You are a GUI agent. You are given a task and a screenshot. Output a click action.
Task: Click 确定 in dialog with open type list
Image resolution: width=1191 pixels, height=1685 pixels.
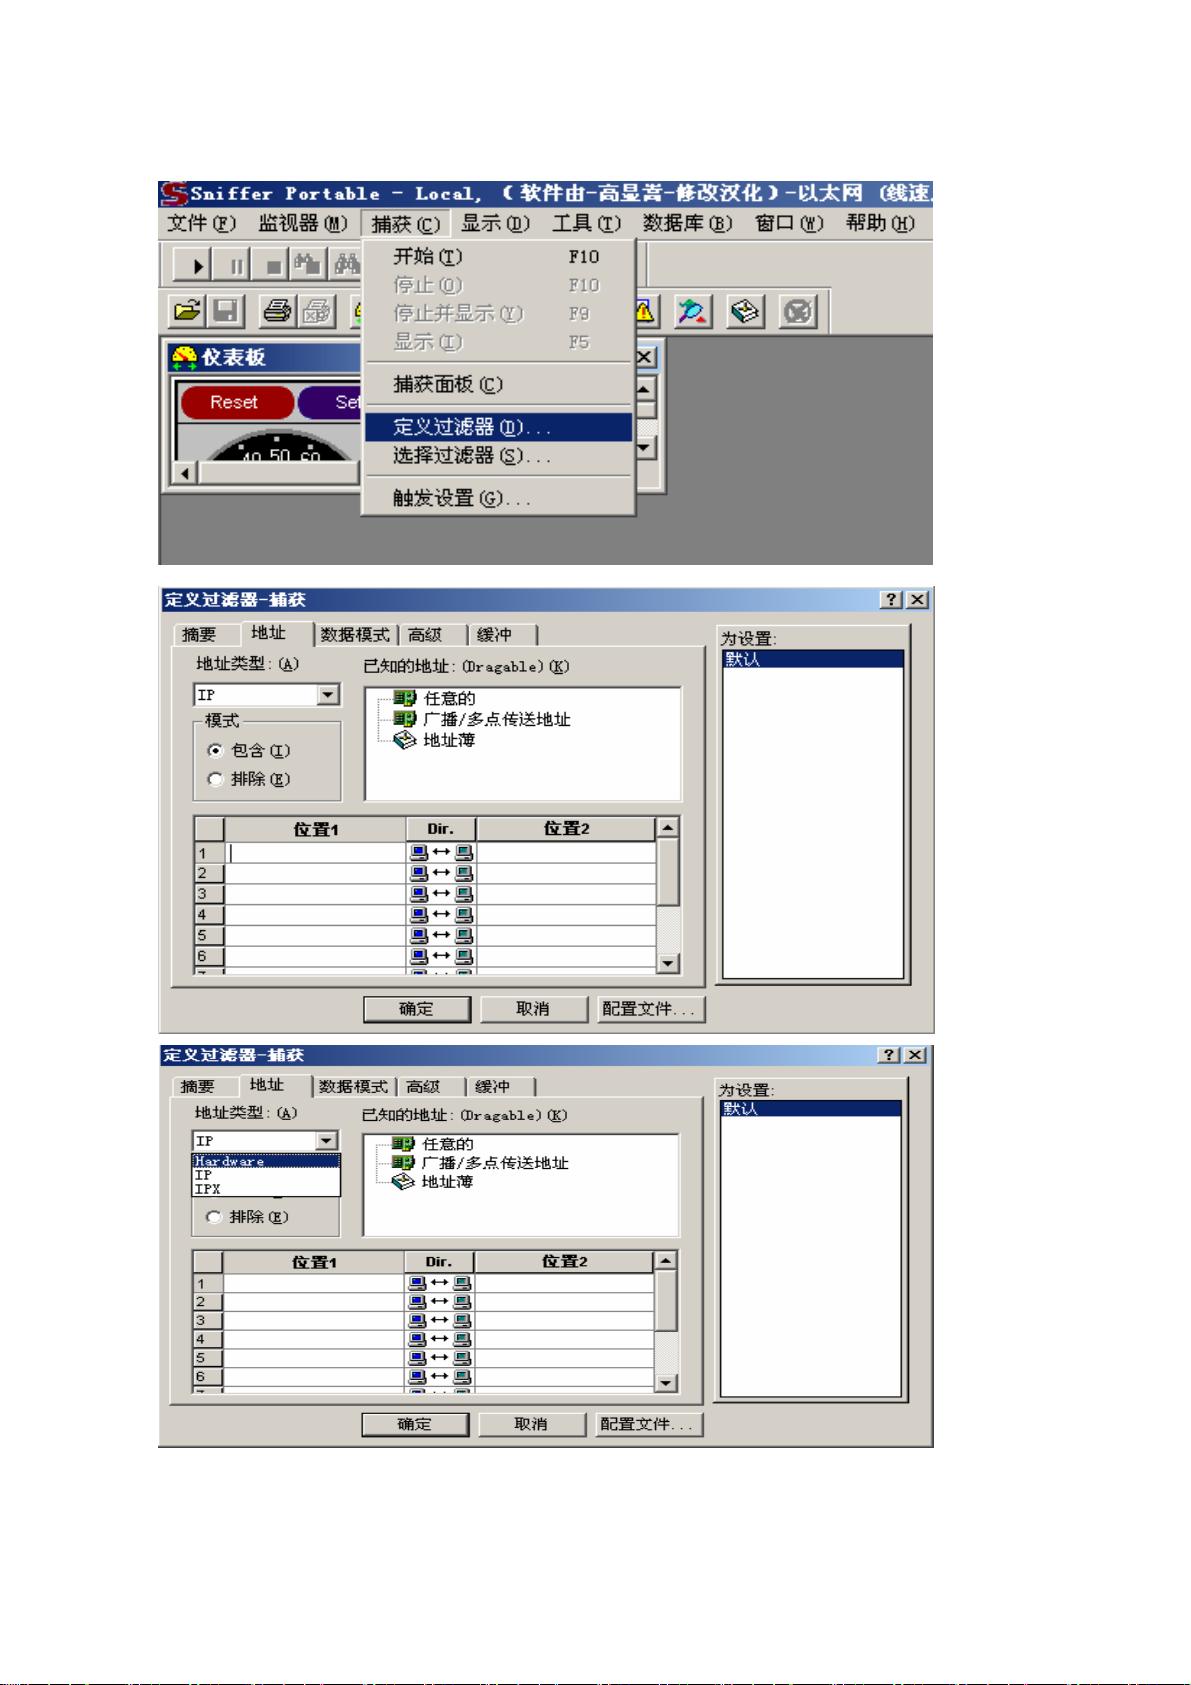click(x=414, y=1424)
